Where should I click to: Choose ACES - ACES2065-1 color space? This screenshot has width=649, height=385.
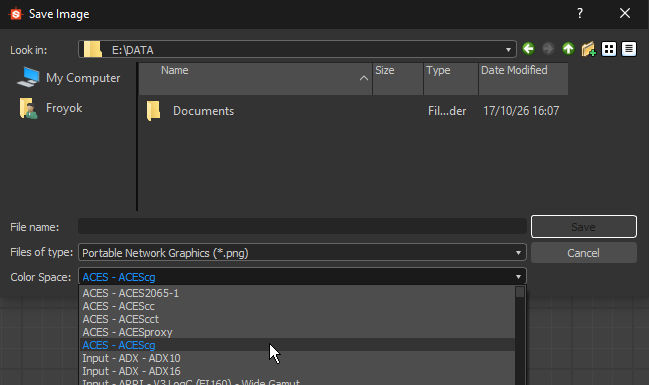[297, 293]
